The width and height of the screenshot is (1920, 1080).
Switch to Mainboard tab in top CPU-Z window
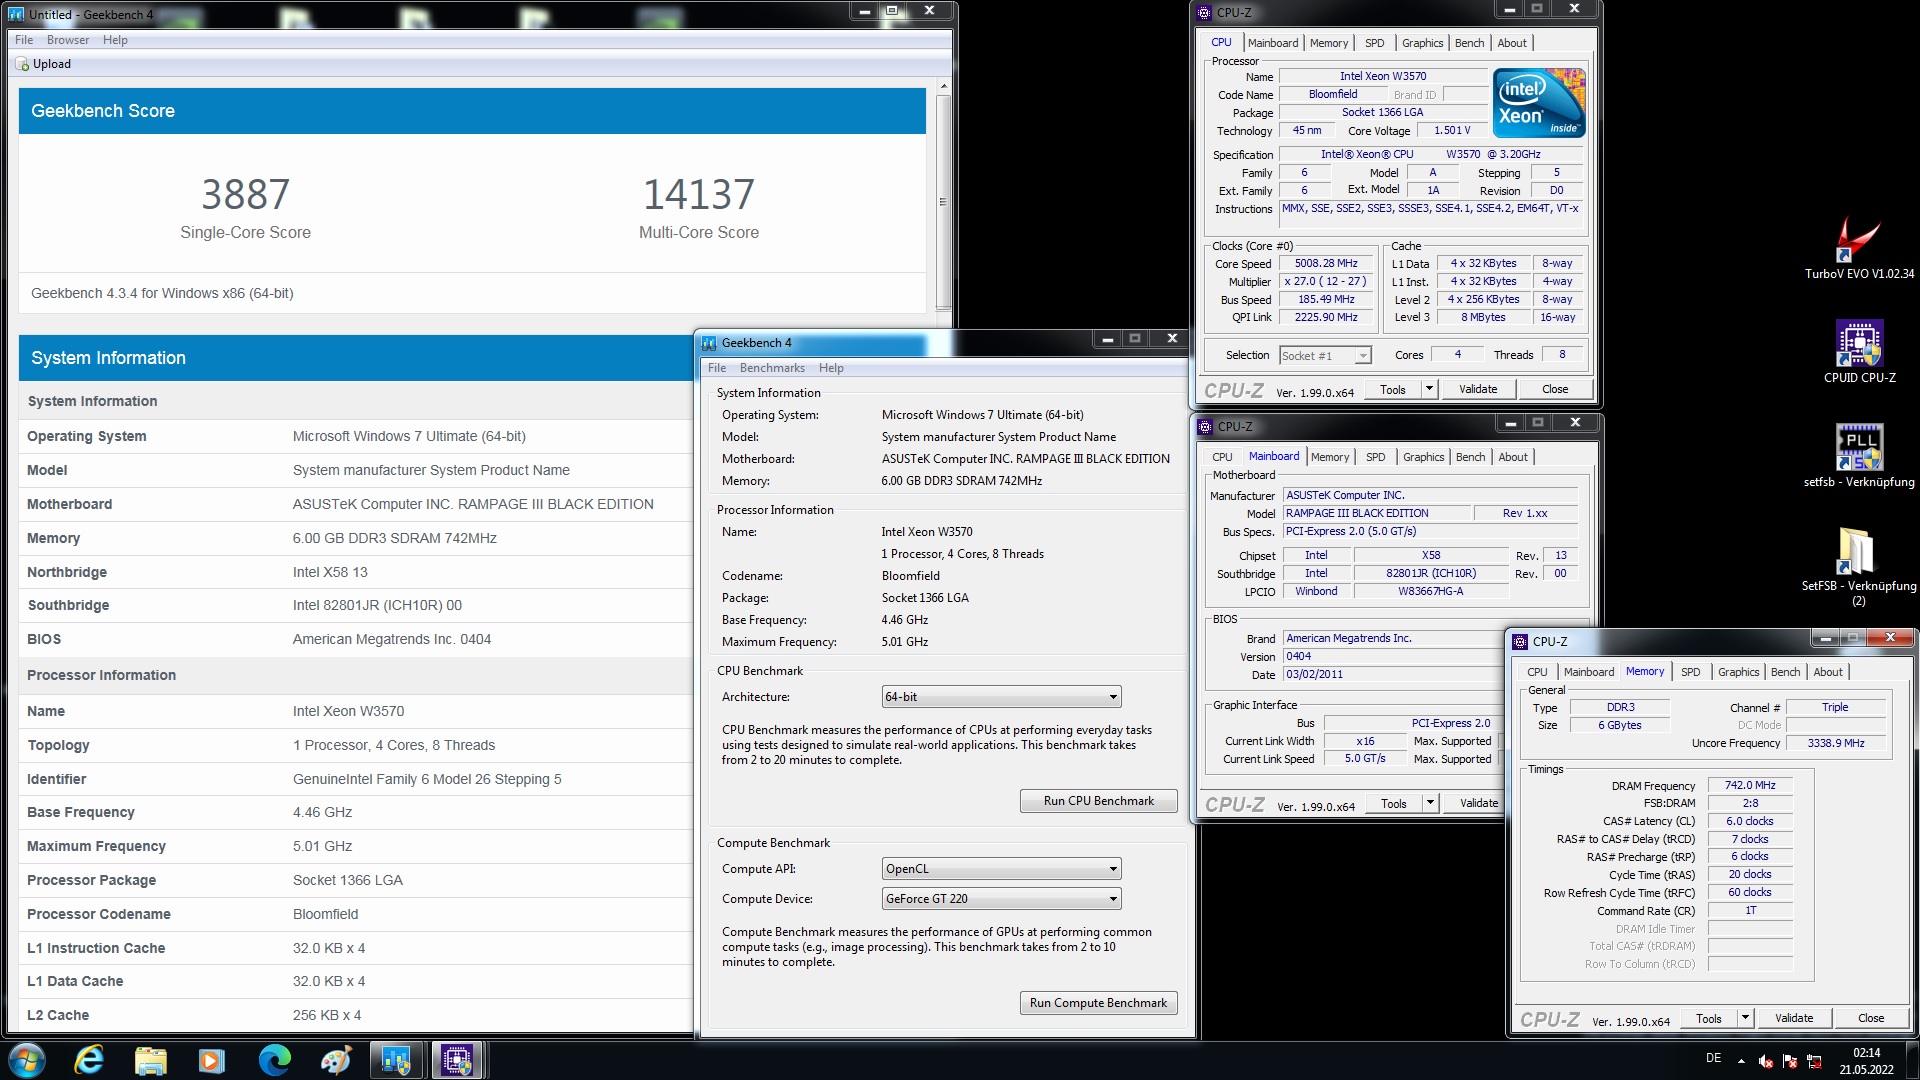[1273, 43]
